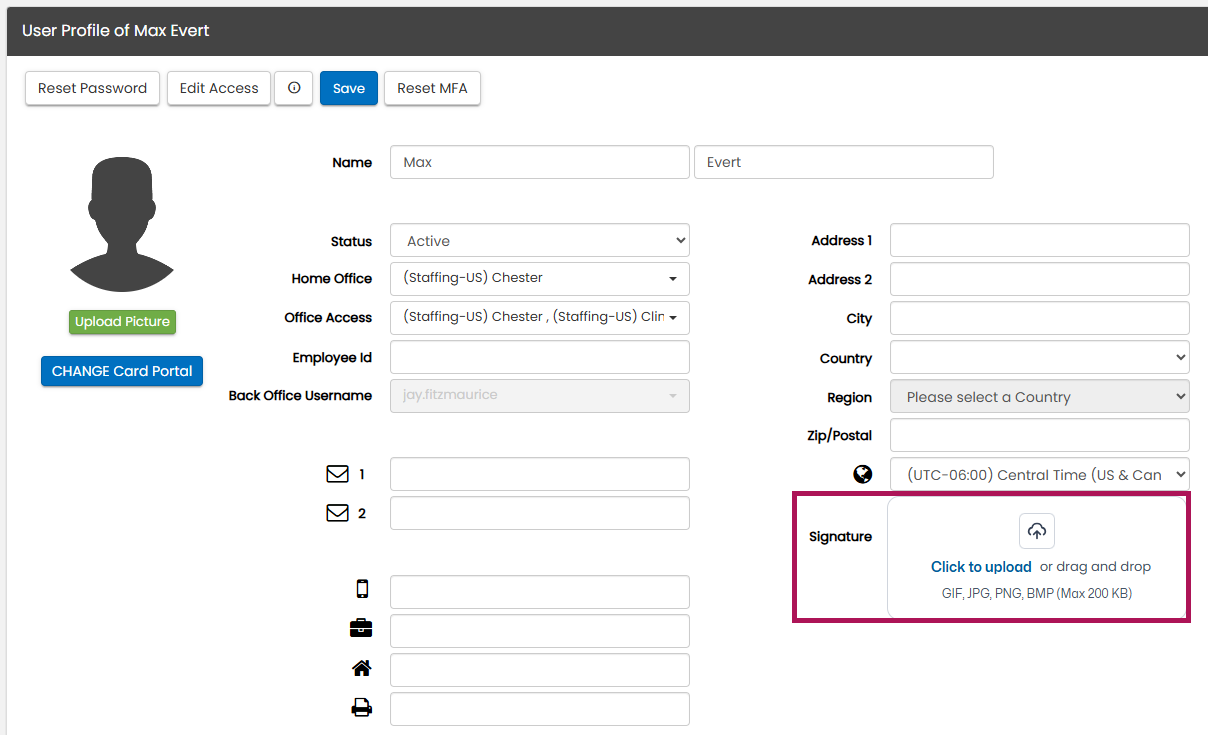
Task: Click the info circle icon button
Action: (x=294, y=88)
